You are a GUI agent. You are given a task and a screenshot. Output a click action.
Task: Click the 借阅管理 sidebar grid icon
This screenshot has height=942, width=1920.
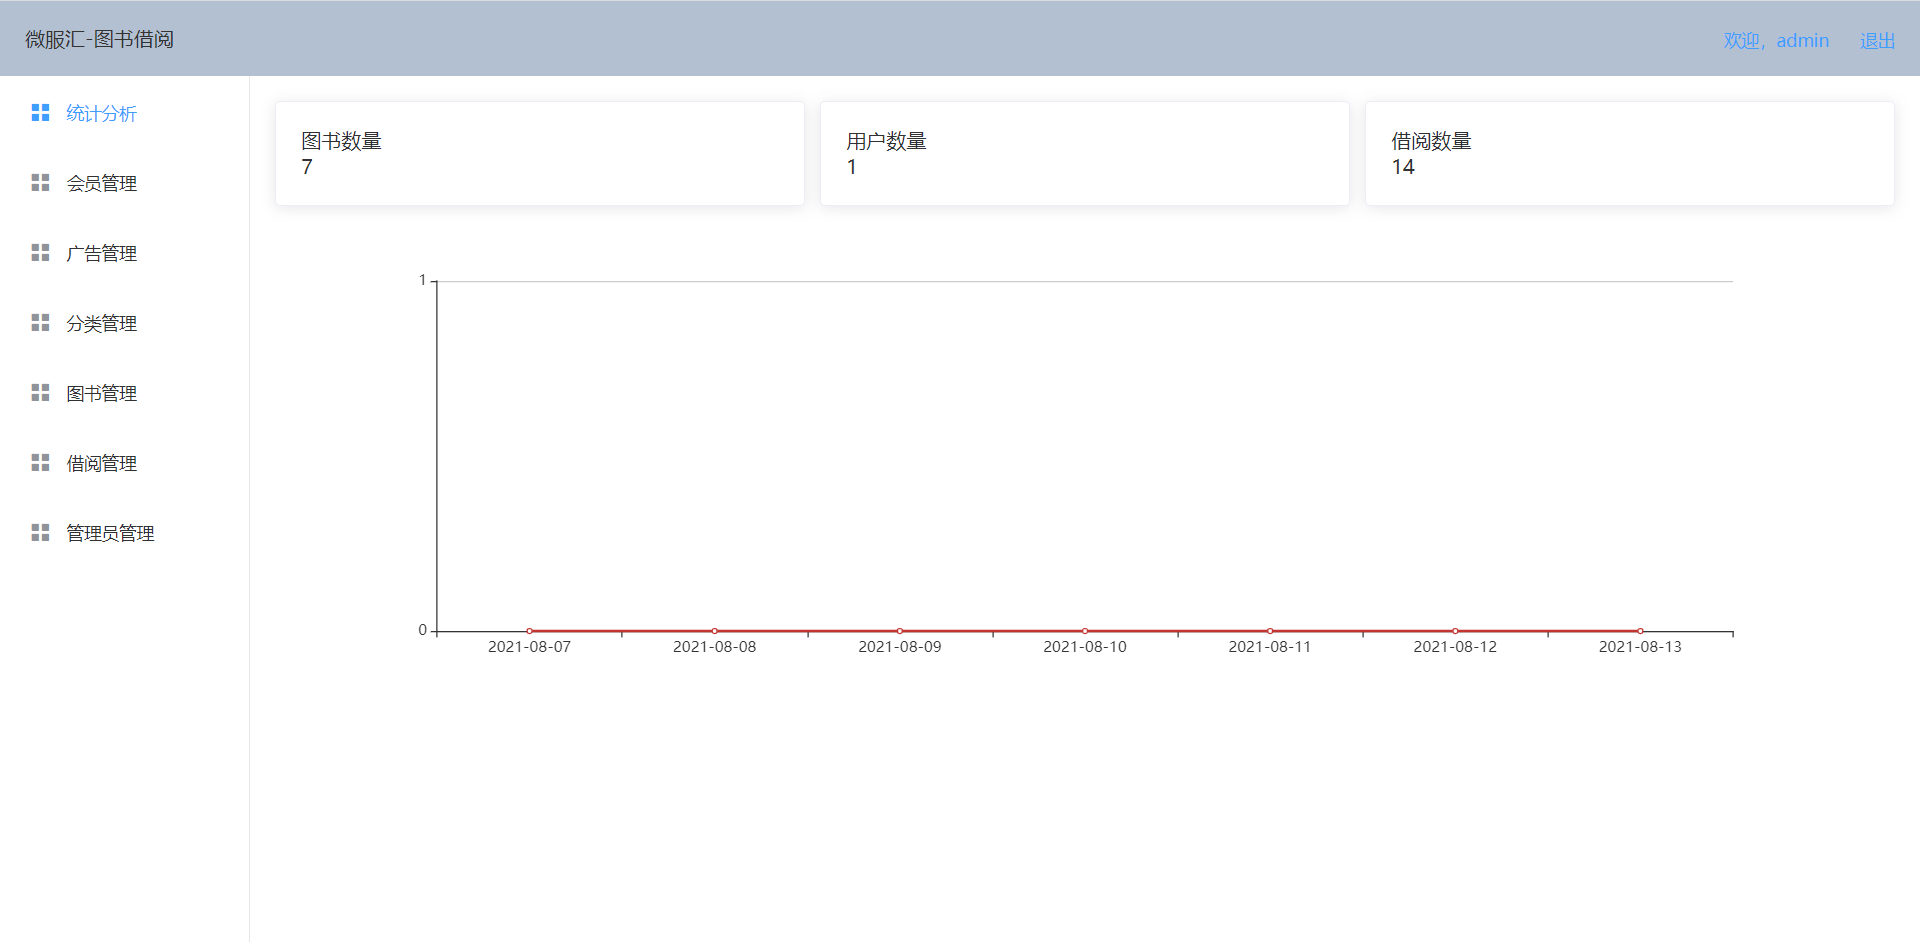point(41,462)
